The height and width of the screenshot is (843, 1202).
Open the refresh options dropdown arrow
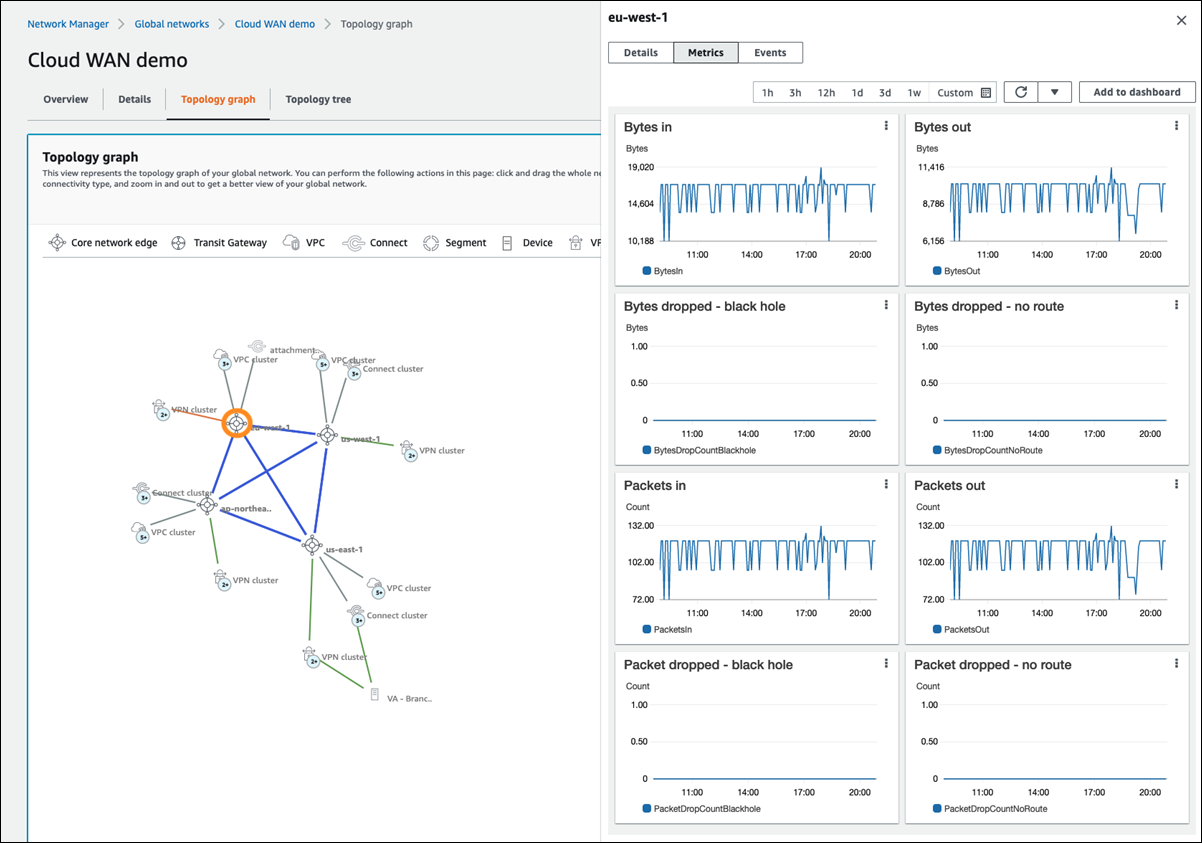click(1056, 91)
